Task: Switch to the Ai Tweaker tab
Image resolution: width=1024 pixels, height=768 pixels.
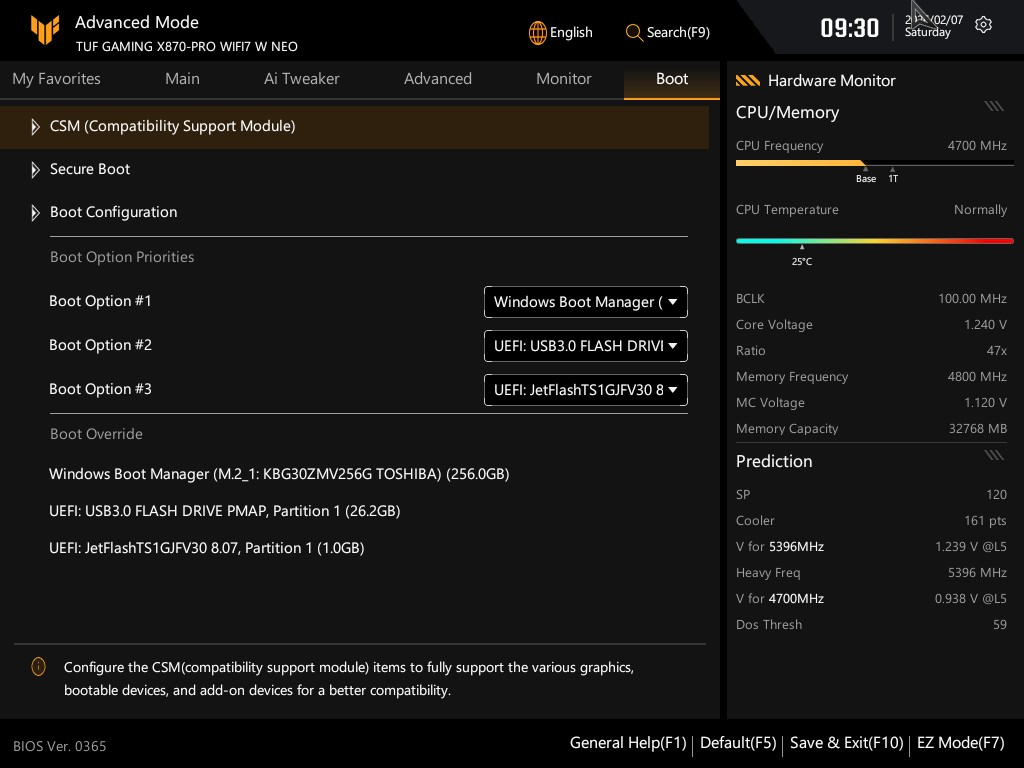Action: [x=301, y=79]
